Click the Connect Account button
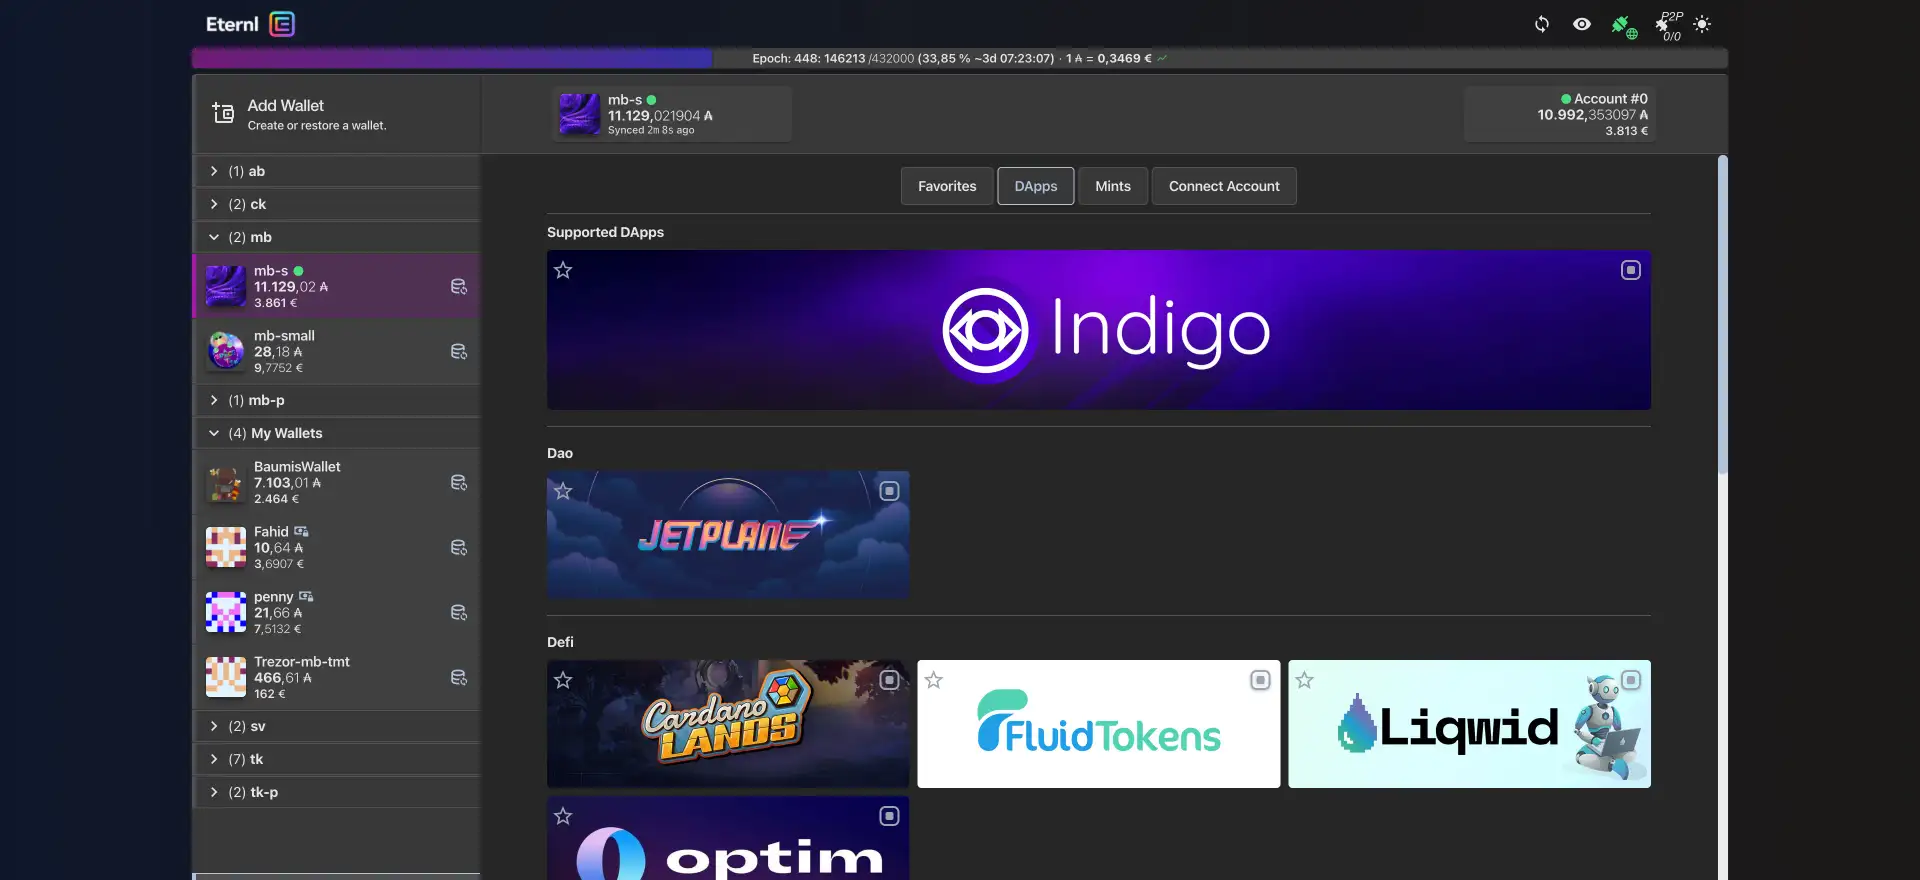The image size is (1920, 880). click(x=1224, y=186)
